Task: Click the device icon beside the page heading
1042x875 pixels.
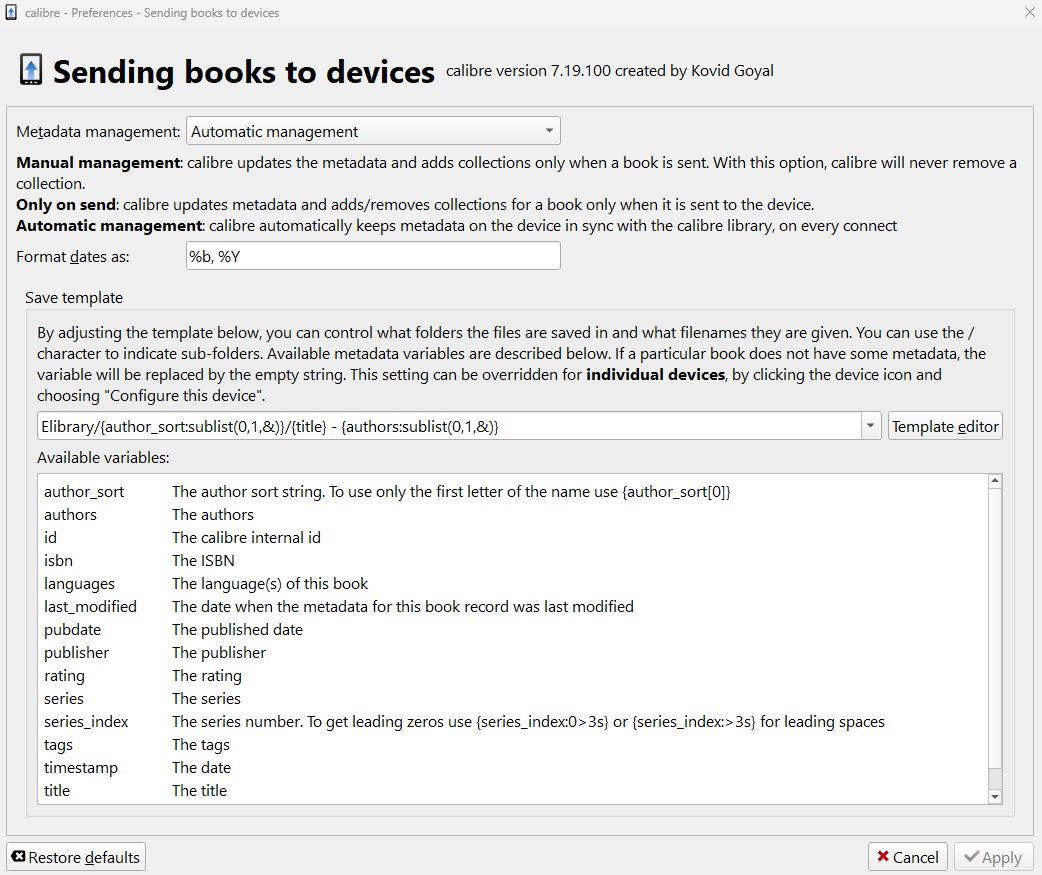Action: (31, 70)
